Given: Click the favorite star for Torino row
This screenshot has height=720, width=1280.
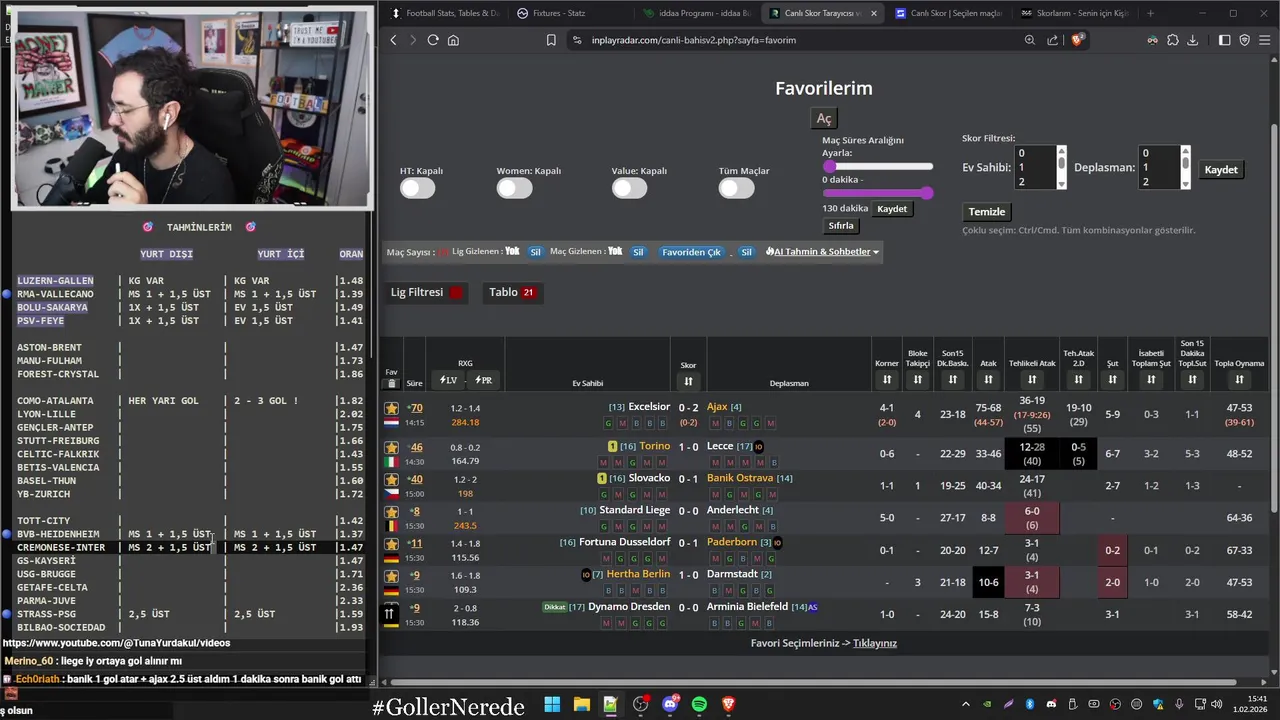Looking at the screenshot, I should pos(391,447).
